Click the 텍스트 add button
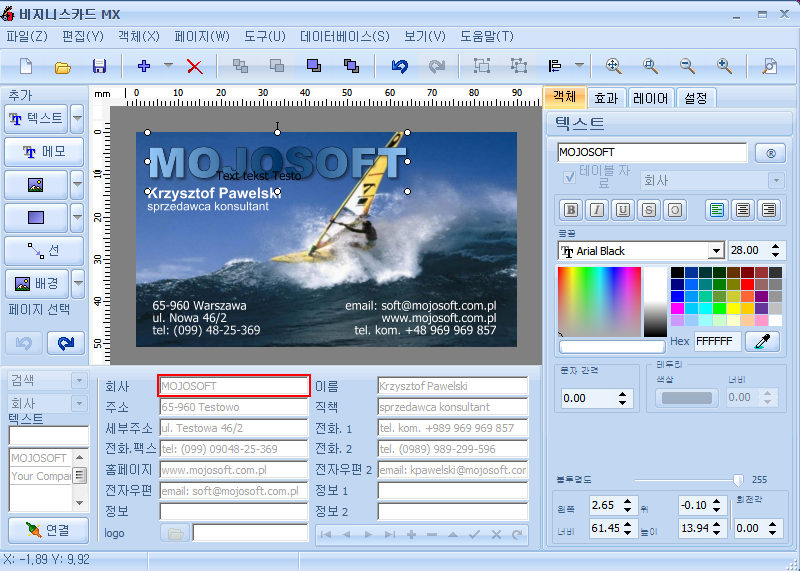Image resolution: width=800 pixels, height=571 pixels. 36,118
